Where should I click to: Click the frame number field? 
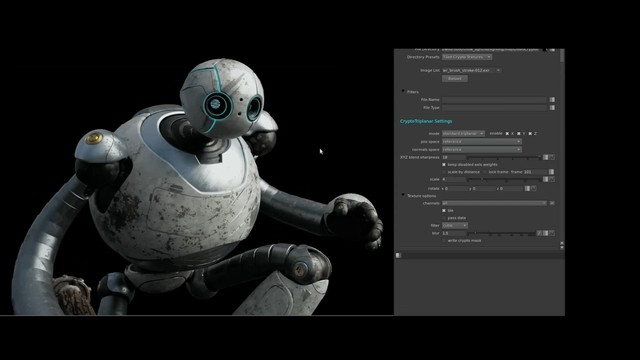[535, 172]
